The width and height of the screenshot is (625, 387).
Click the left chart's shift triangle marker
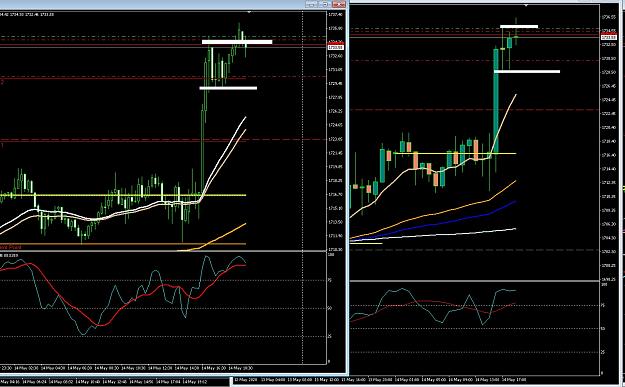click(249, 12)
